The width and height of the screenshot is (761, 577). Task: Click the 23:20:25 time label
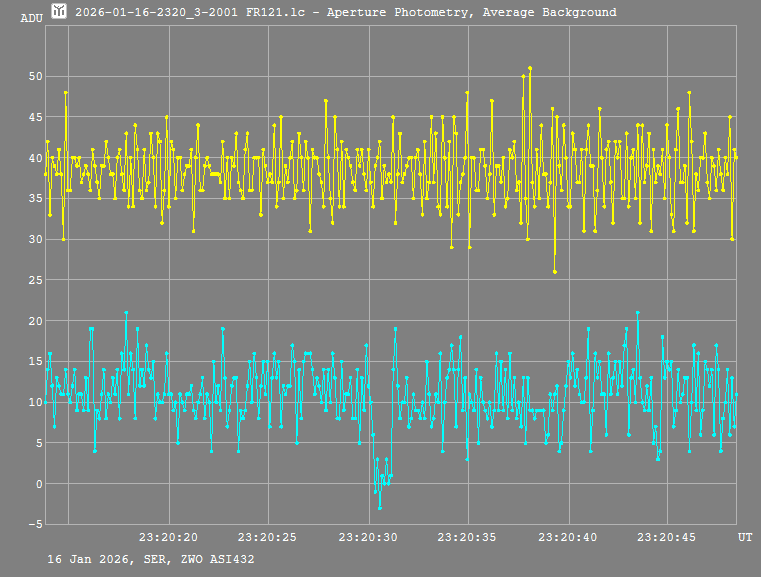pos(268,538)
